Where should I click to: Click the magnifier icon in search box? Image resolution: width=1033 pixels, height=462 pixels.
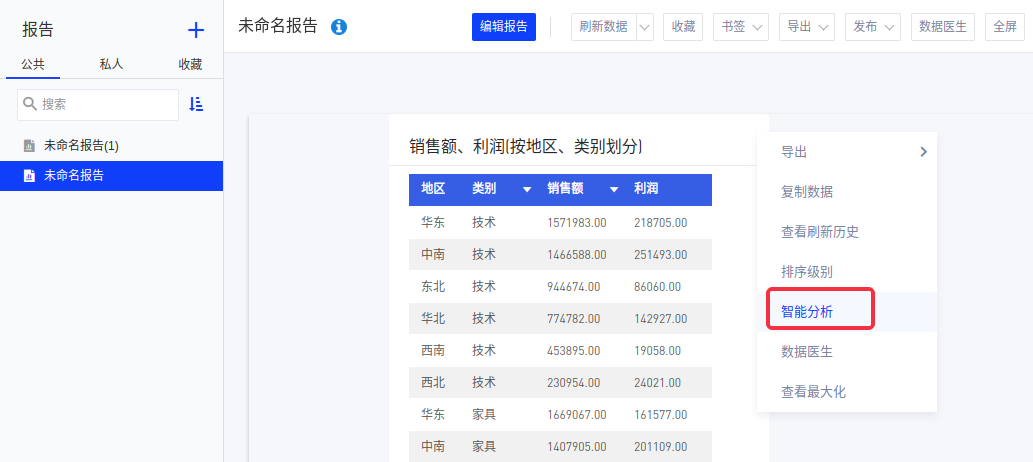click(30, 104)
